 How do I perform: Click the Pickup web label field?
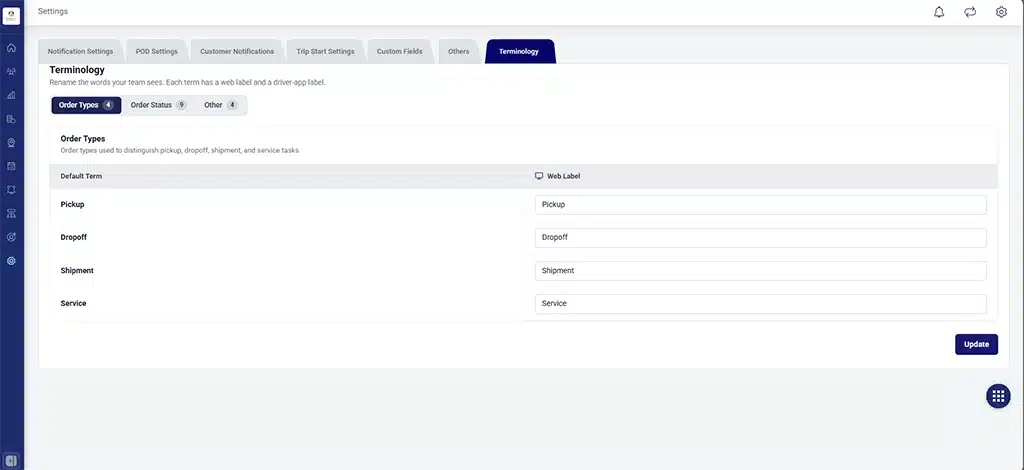760,204
